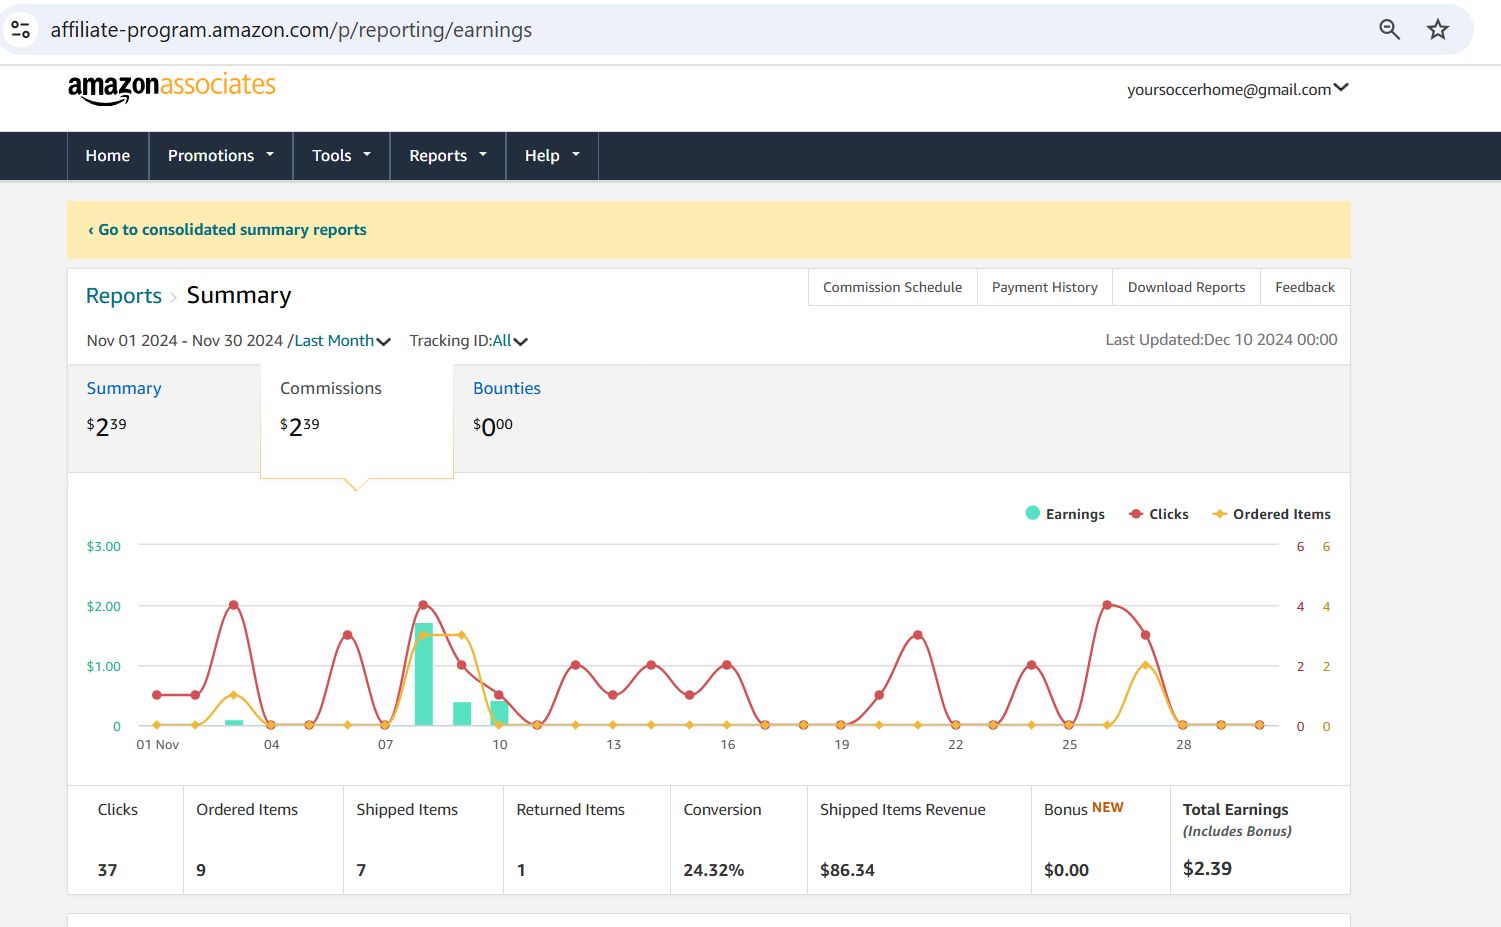Open the Last Month date range dropdown

tap(342, 341)
